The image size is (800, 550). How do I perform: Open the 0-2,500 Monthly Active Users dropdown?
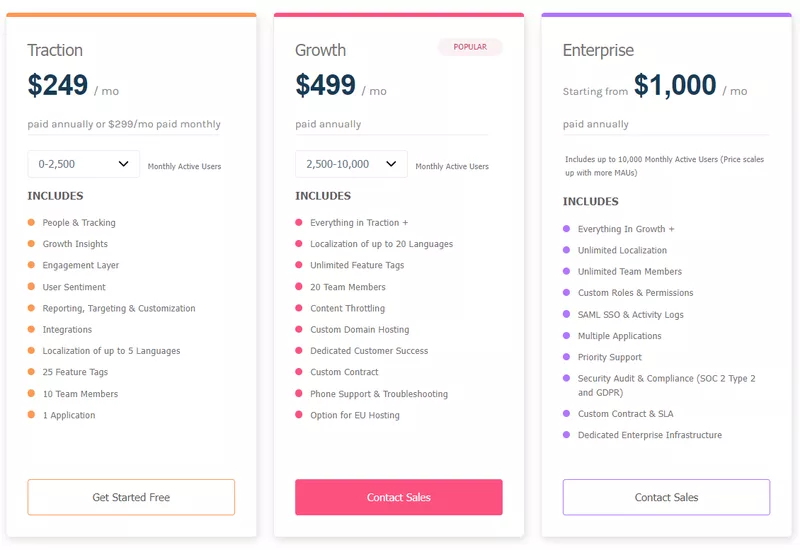pos(84,164)
